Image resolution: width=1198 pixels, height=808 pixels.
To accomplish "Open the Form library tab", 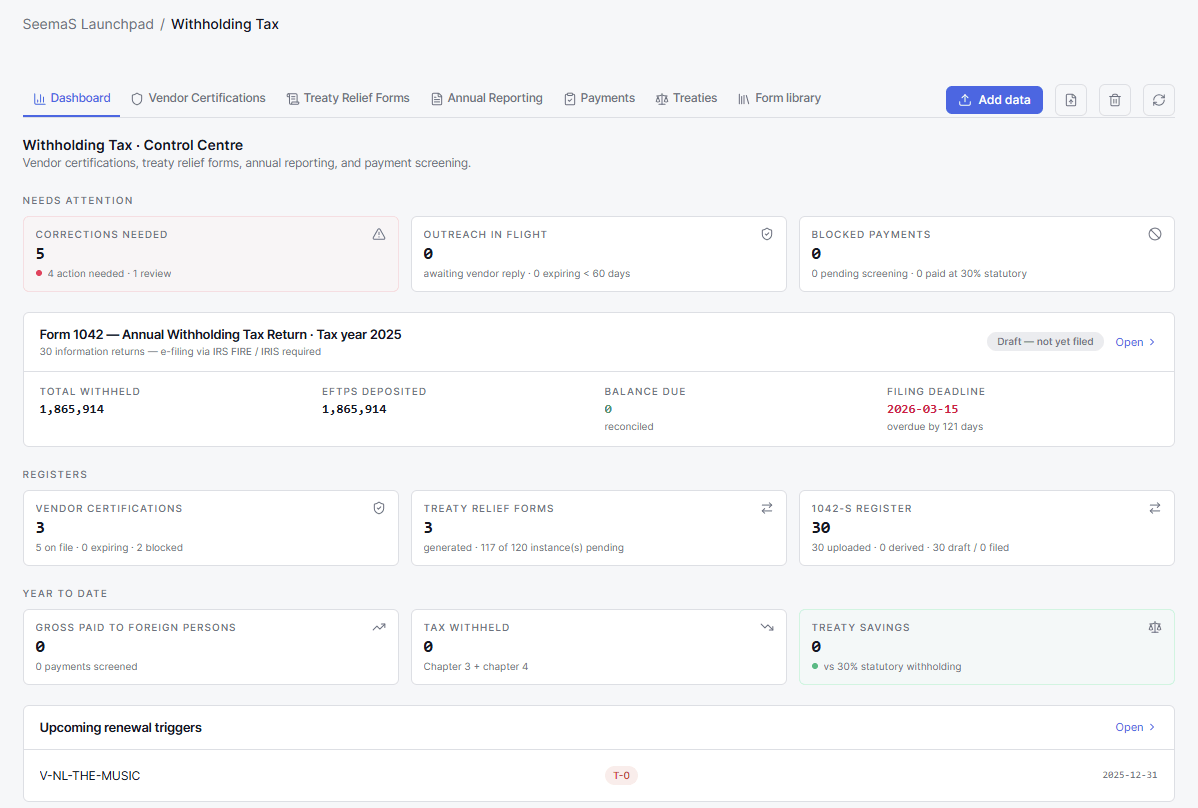I will [x=779, y=99].
